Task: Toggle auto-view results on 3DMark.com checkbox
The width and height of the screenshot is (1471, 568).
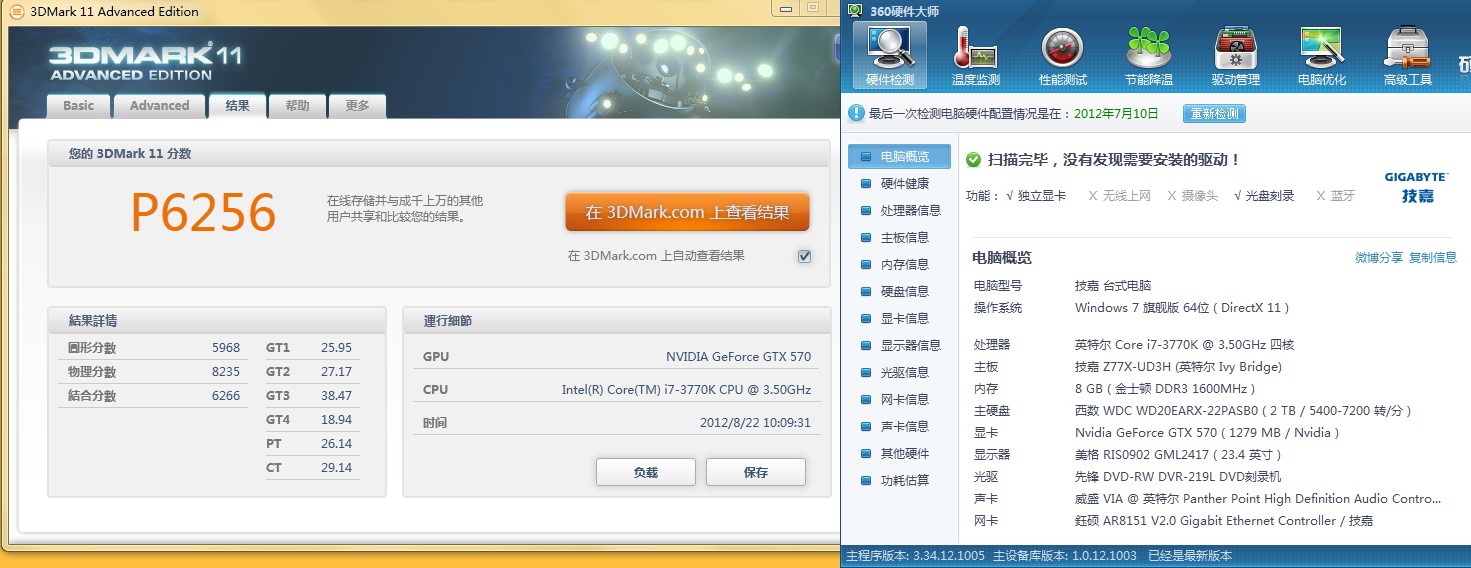Action: point(804,256)
